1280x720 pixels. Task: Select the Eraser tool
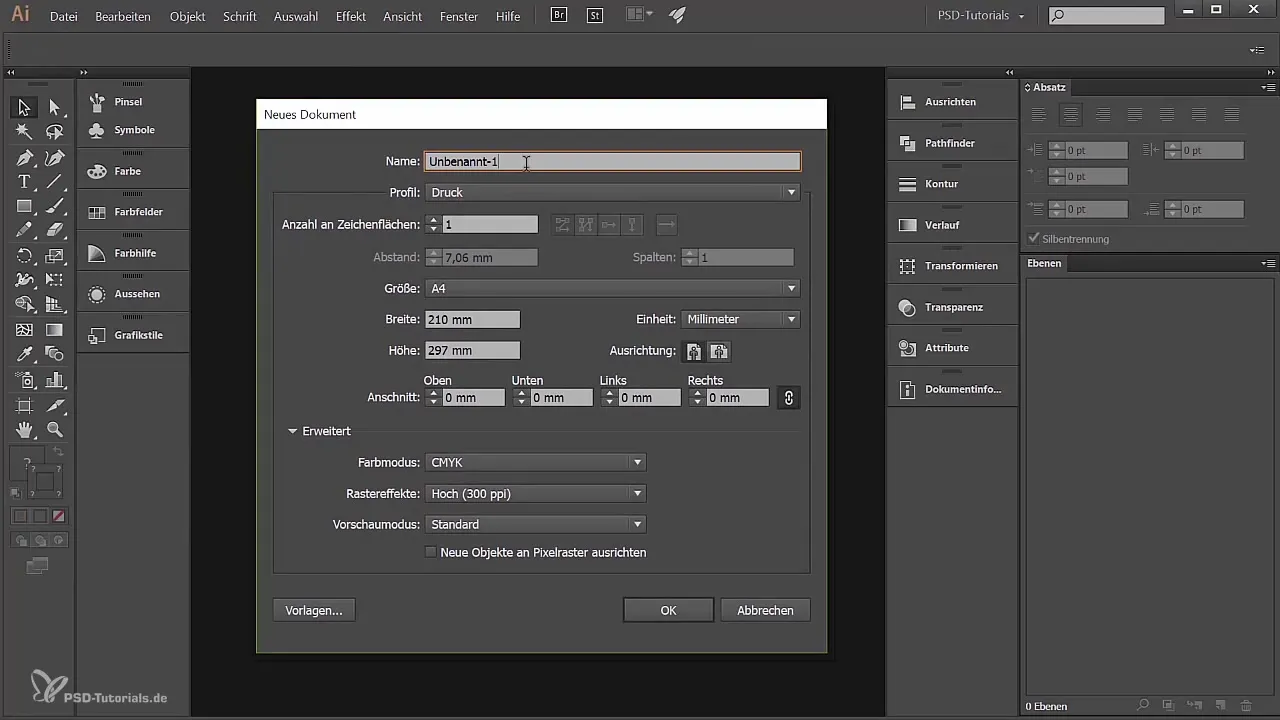coord(55,231)
